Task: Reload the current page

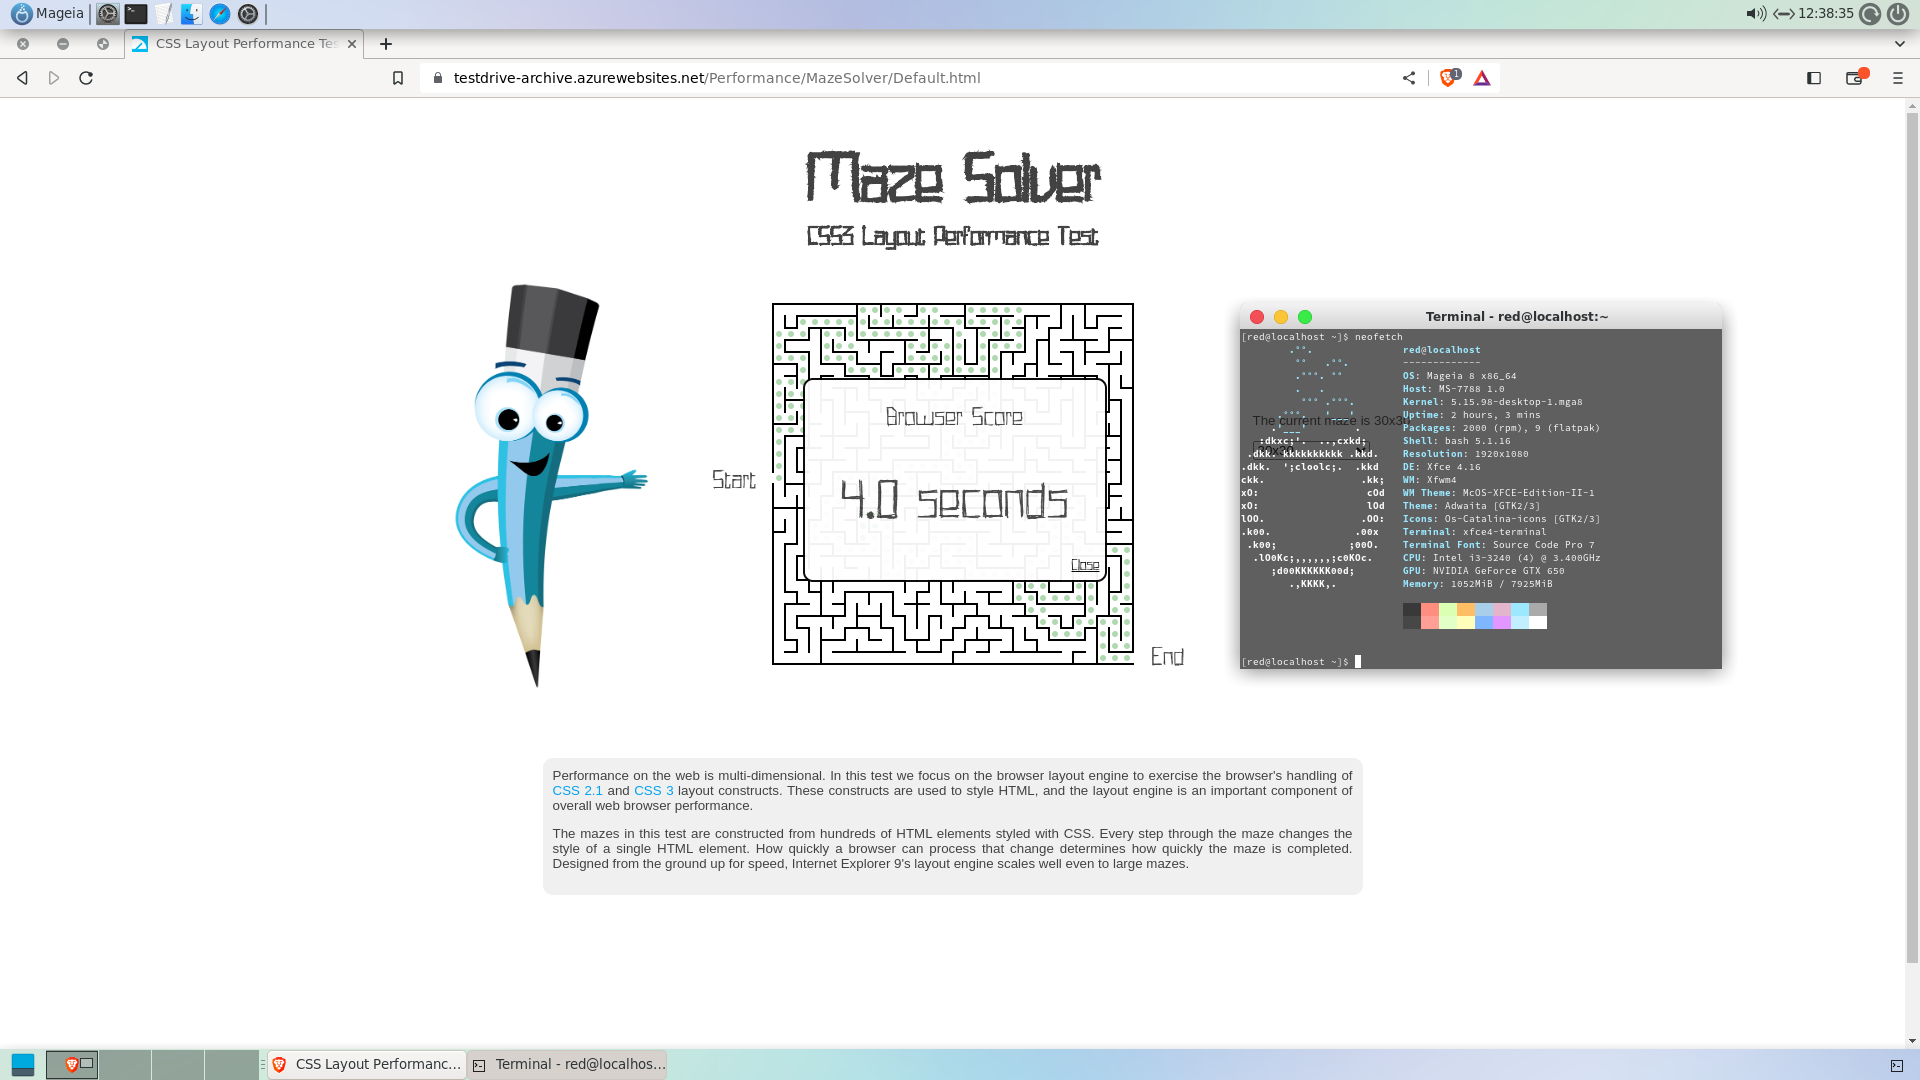Action: click(x=86, y=78)
